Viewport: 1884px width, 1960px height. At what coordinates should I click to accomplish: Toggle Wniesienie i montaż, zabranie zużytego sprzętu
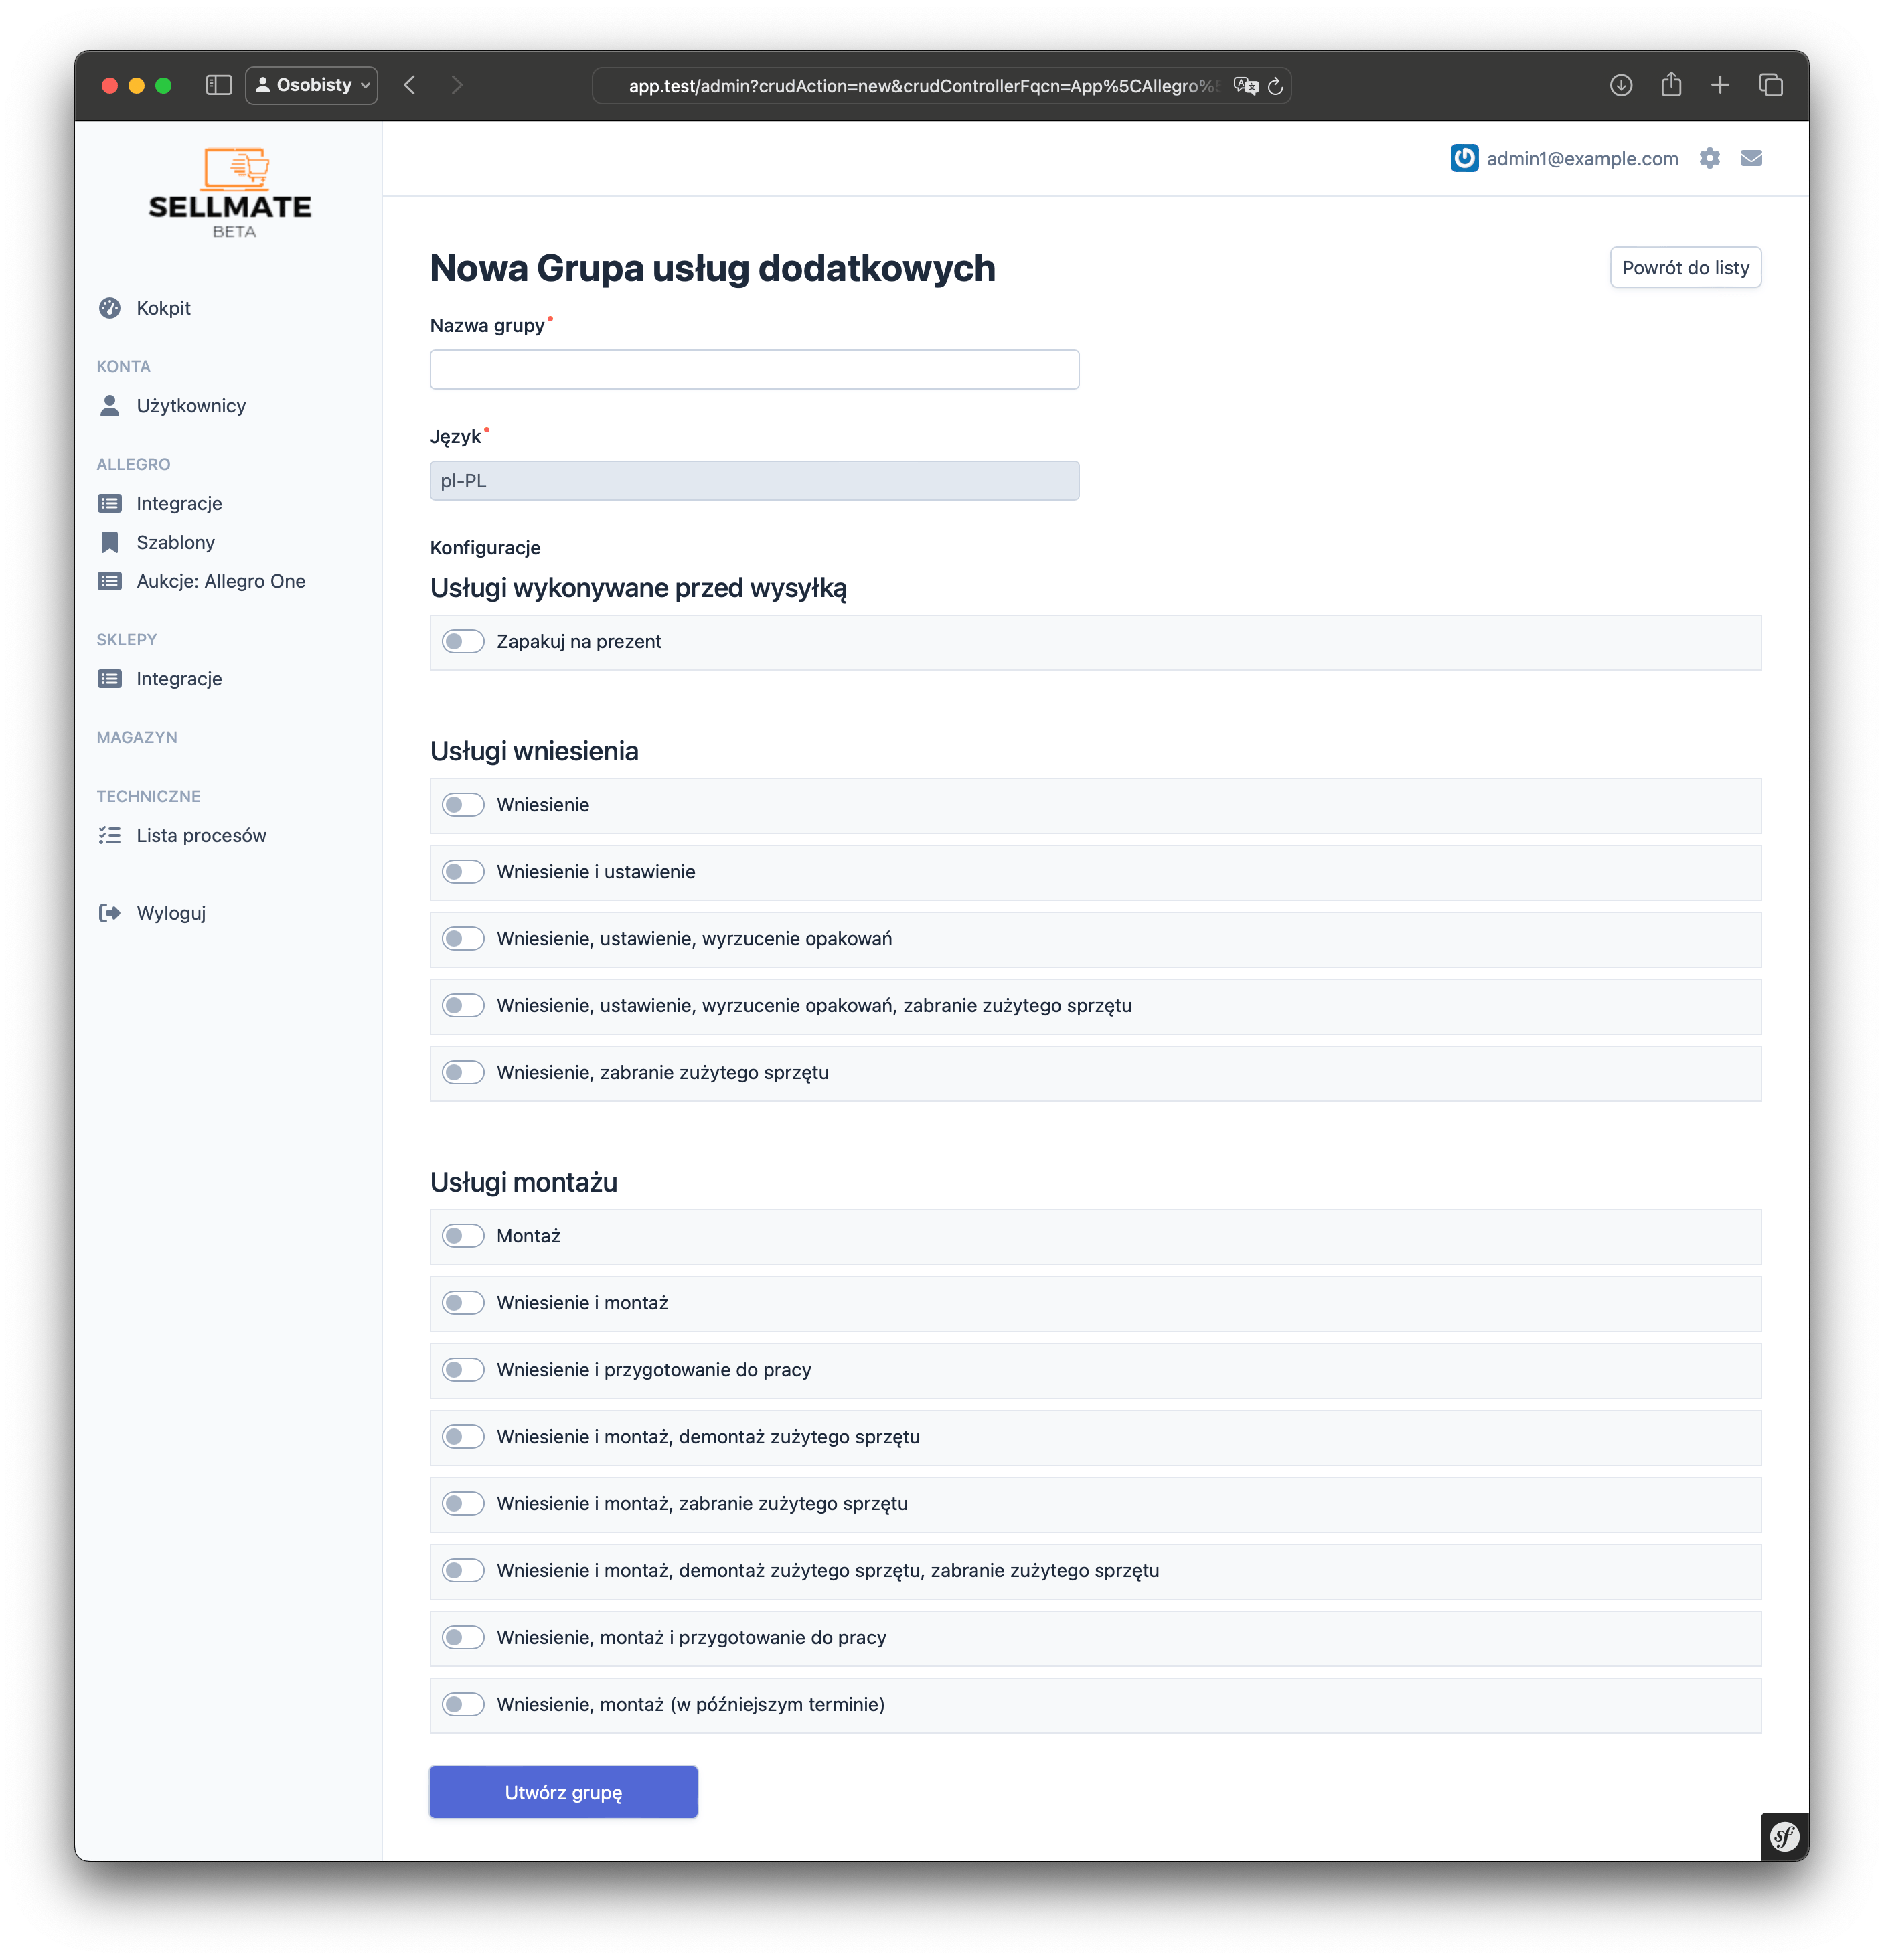(463, 1504)
